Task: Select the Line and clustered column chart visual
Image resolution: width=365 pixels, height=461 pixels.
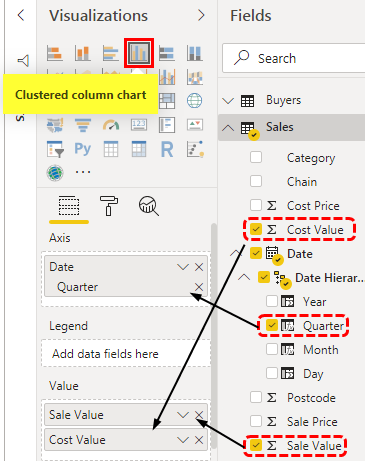Action: pos(167,77)
